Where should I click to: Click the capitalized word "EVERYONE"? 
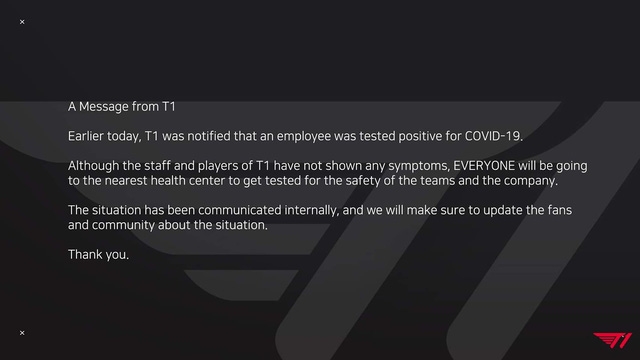pyautogui.click(x=484, y=166)
